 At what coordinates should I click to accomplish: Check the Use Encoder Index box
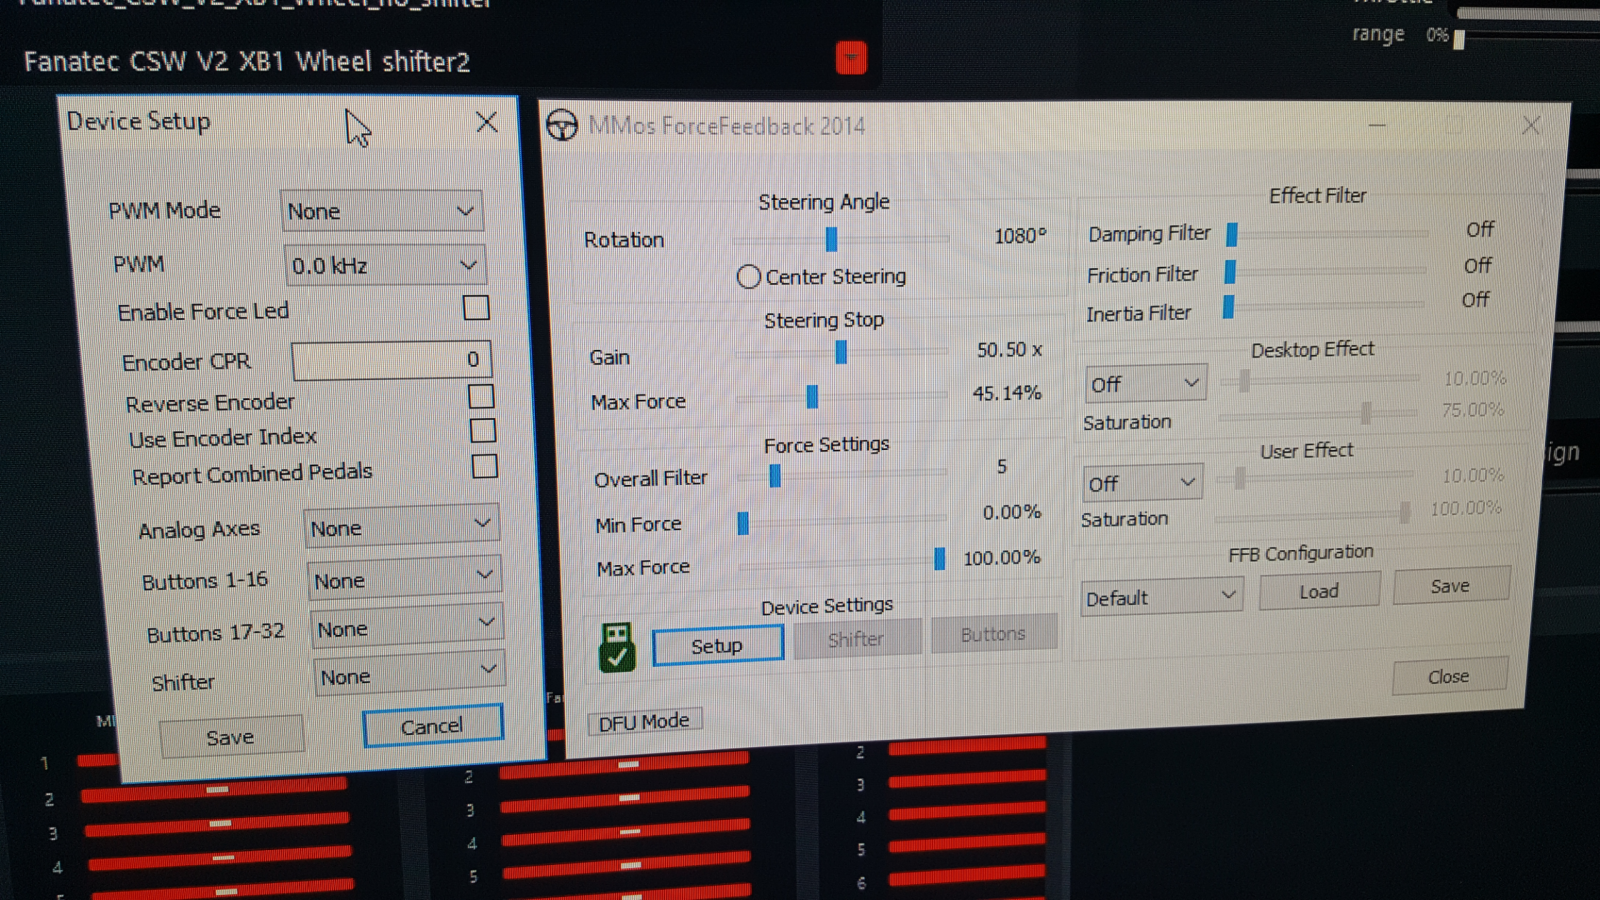pos(483,431)
